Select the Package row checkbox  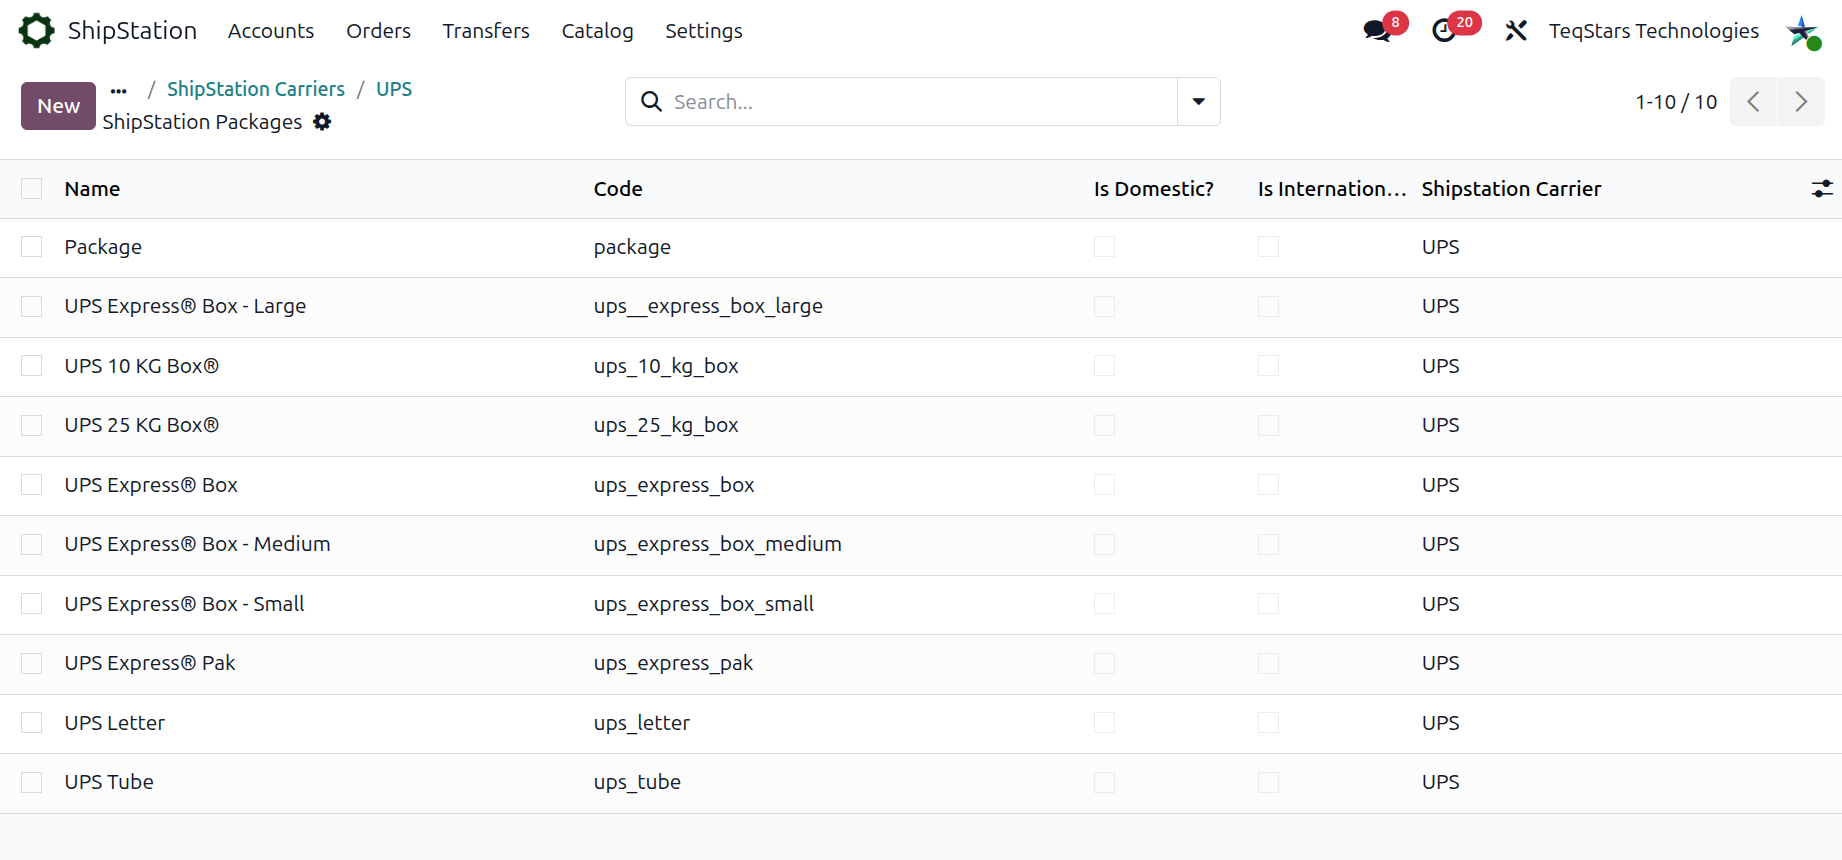(x=32, y=247)
